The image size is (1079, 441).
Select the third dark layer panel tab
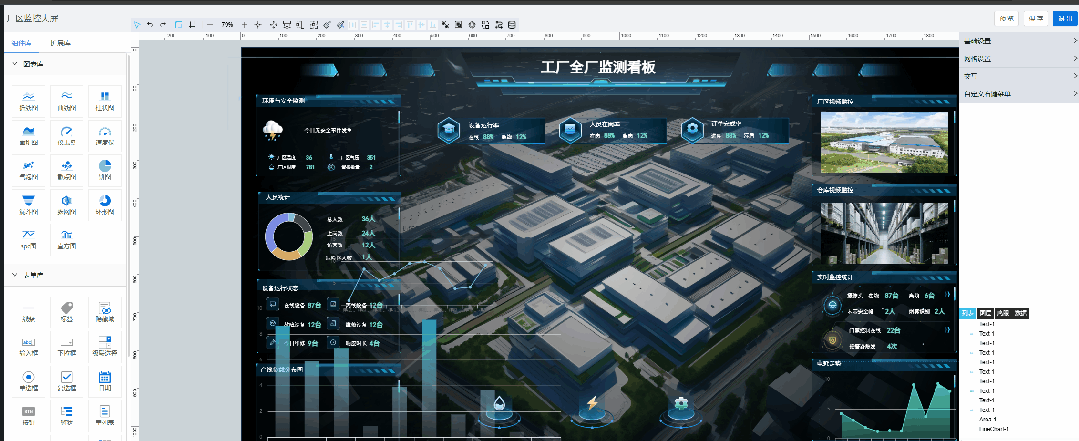[x=1003, y=313]
